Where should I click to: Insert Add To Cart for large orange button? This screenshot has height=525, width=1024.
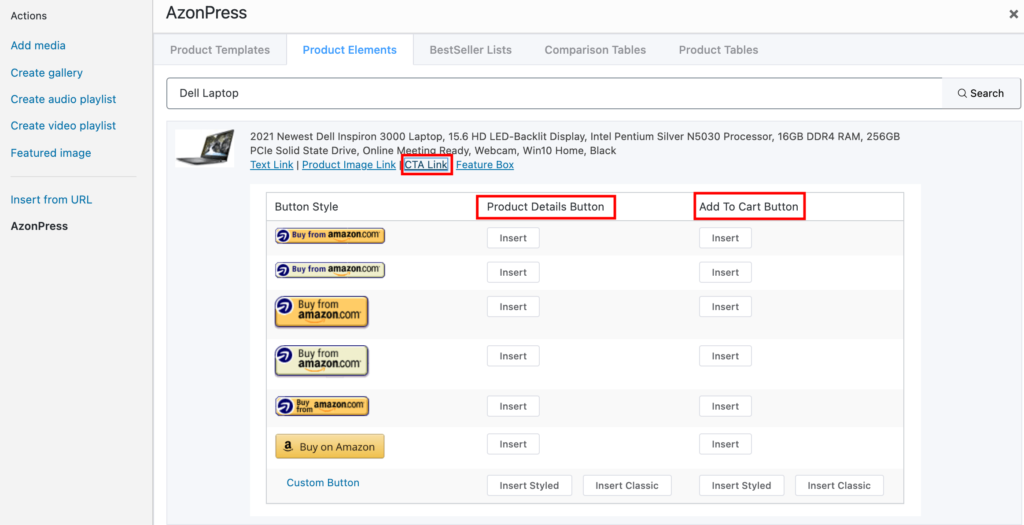726,306
